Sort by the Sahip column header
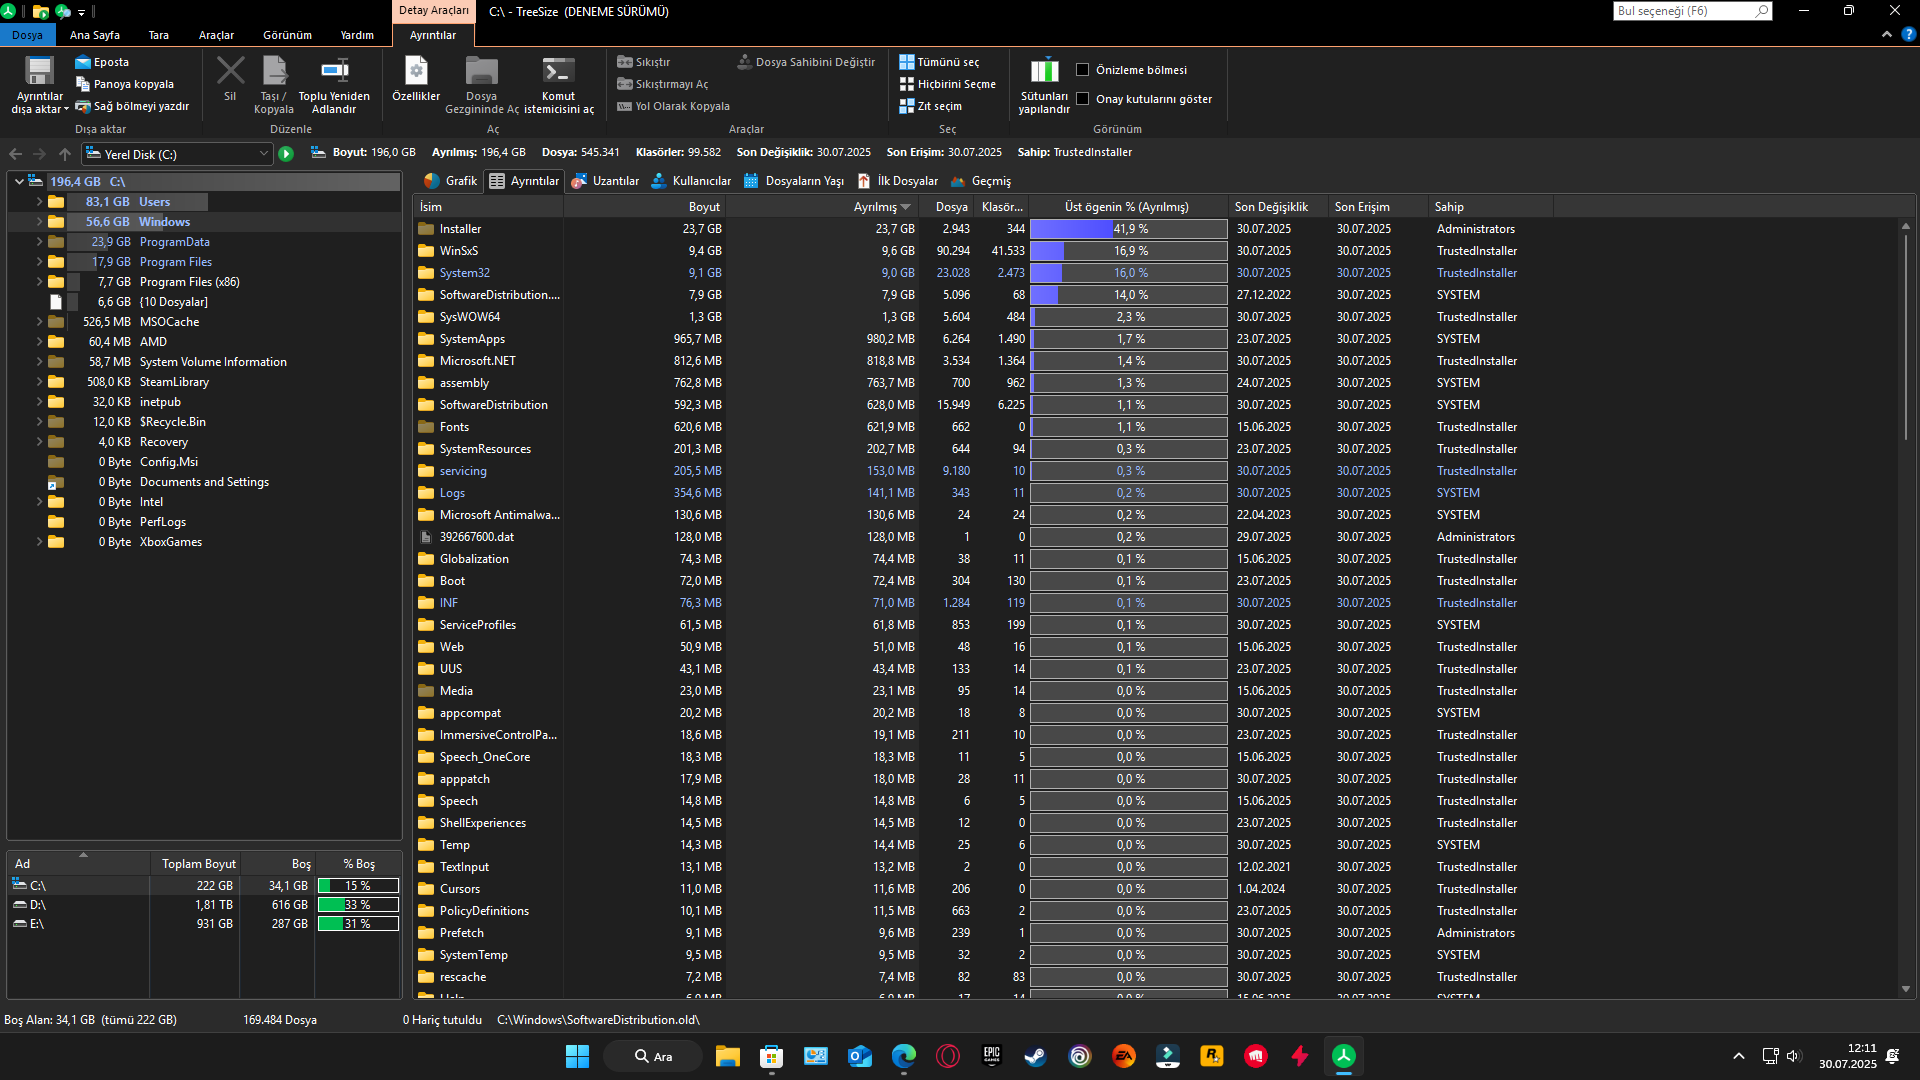Image resolution: width=1920 pixels, height=1080 pixels. 1491,207
